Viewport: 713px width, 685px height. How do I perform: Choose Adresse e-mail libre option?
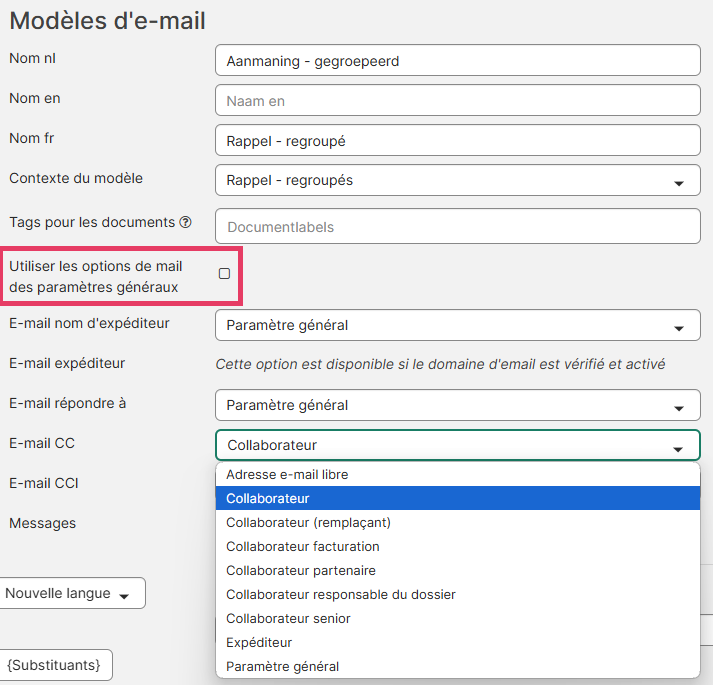pos(457,474)
